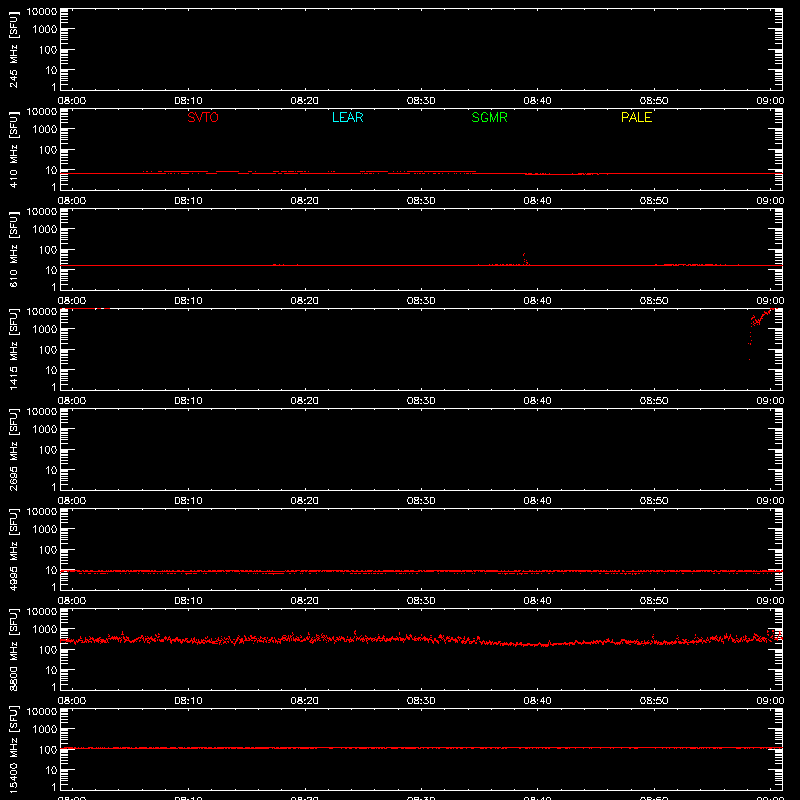The height and width of the screenshot is (800, 800).
Task: Select the '410 MHz [SFU]' axis title
Action: point(14,149)
